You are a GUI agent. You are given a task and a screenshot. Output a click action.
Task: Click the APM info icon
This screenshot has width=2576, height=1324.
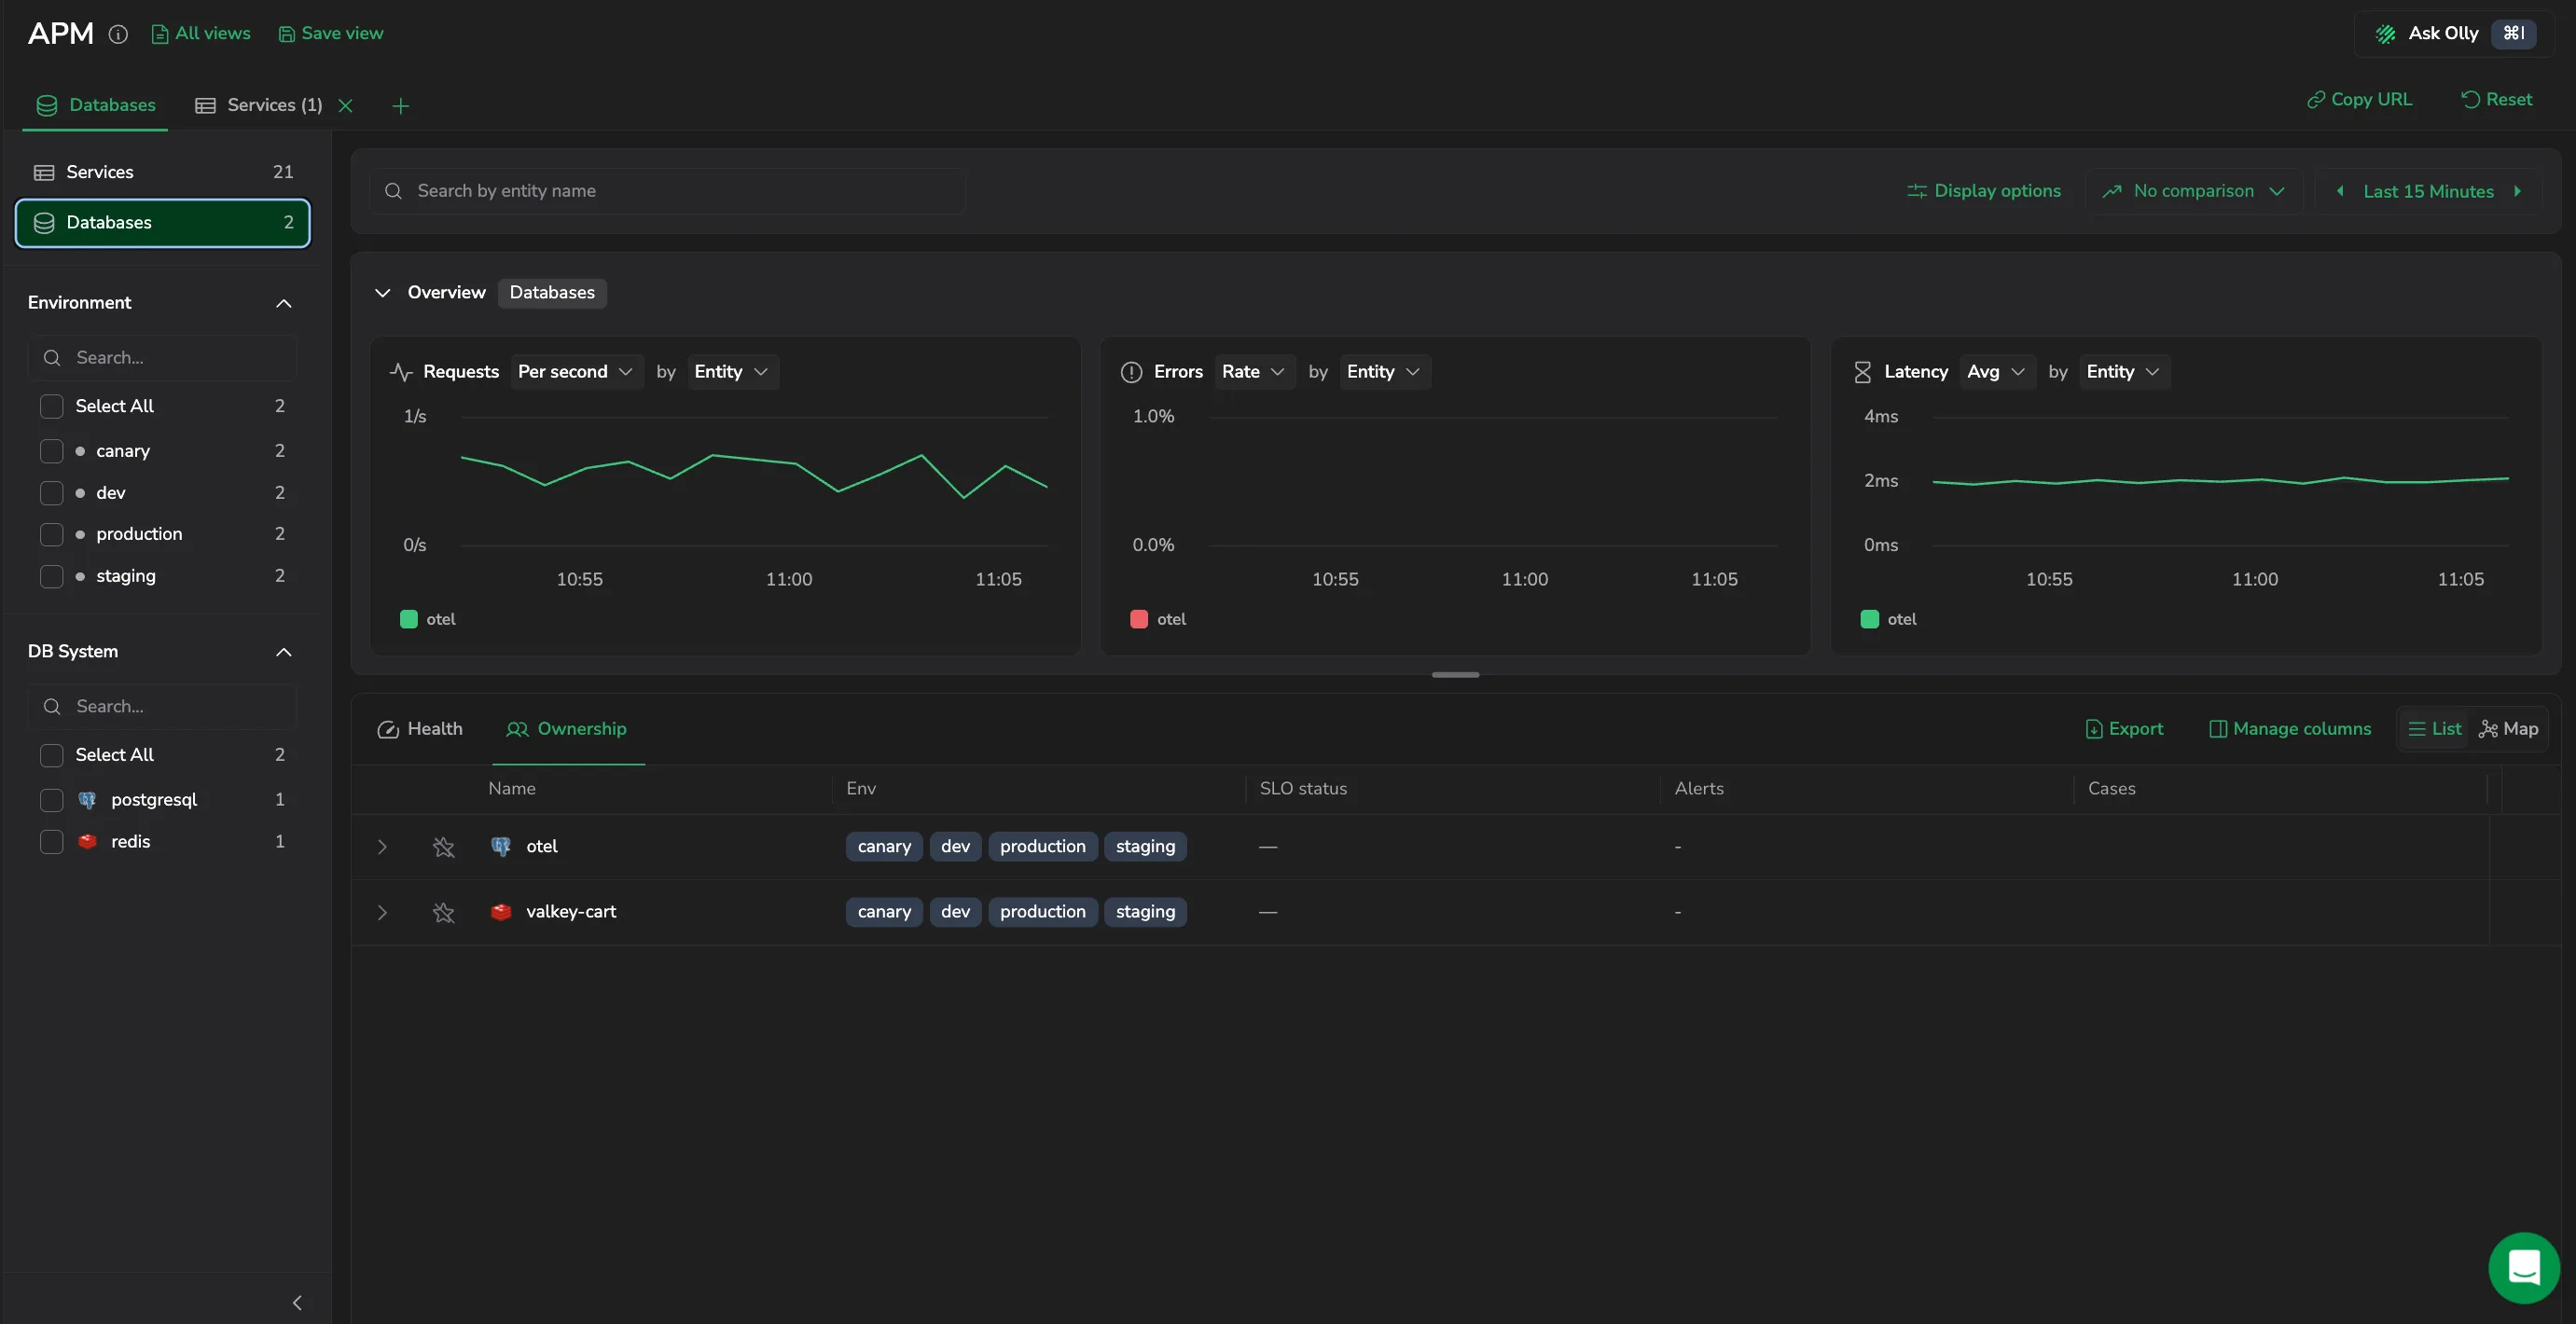point(118,34)
